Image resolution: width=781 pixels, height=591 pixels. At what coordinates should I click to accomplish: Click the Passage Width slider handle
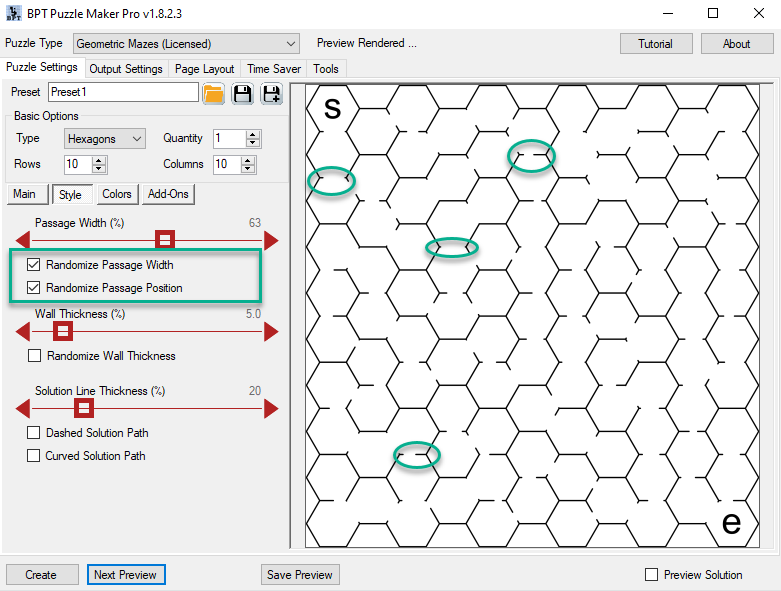click(x=166, y=239)
